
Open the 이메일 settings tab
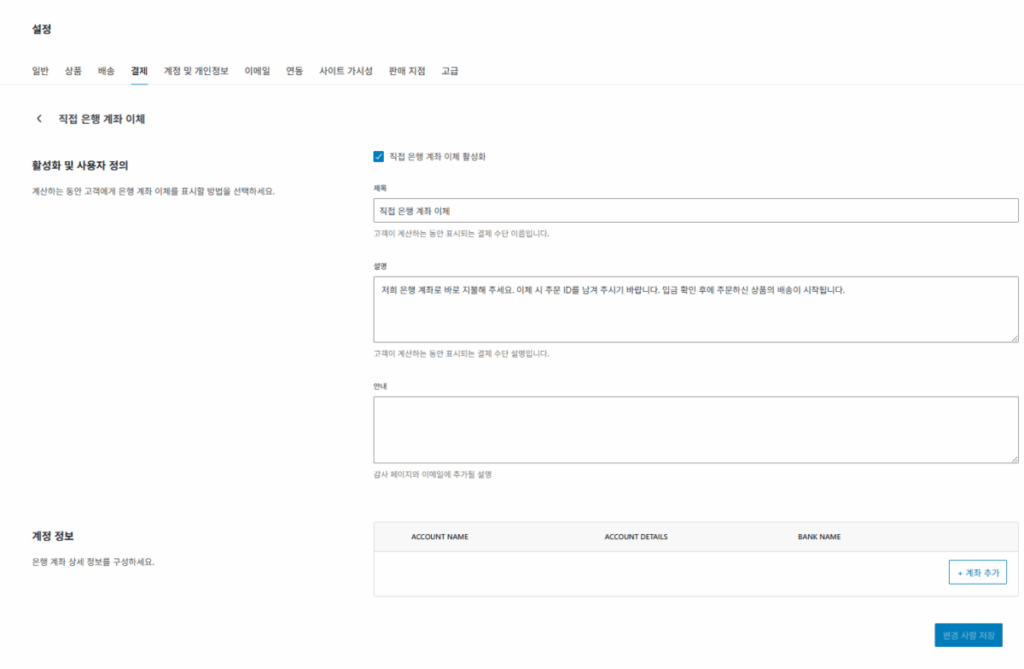(258, 71)
